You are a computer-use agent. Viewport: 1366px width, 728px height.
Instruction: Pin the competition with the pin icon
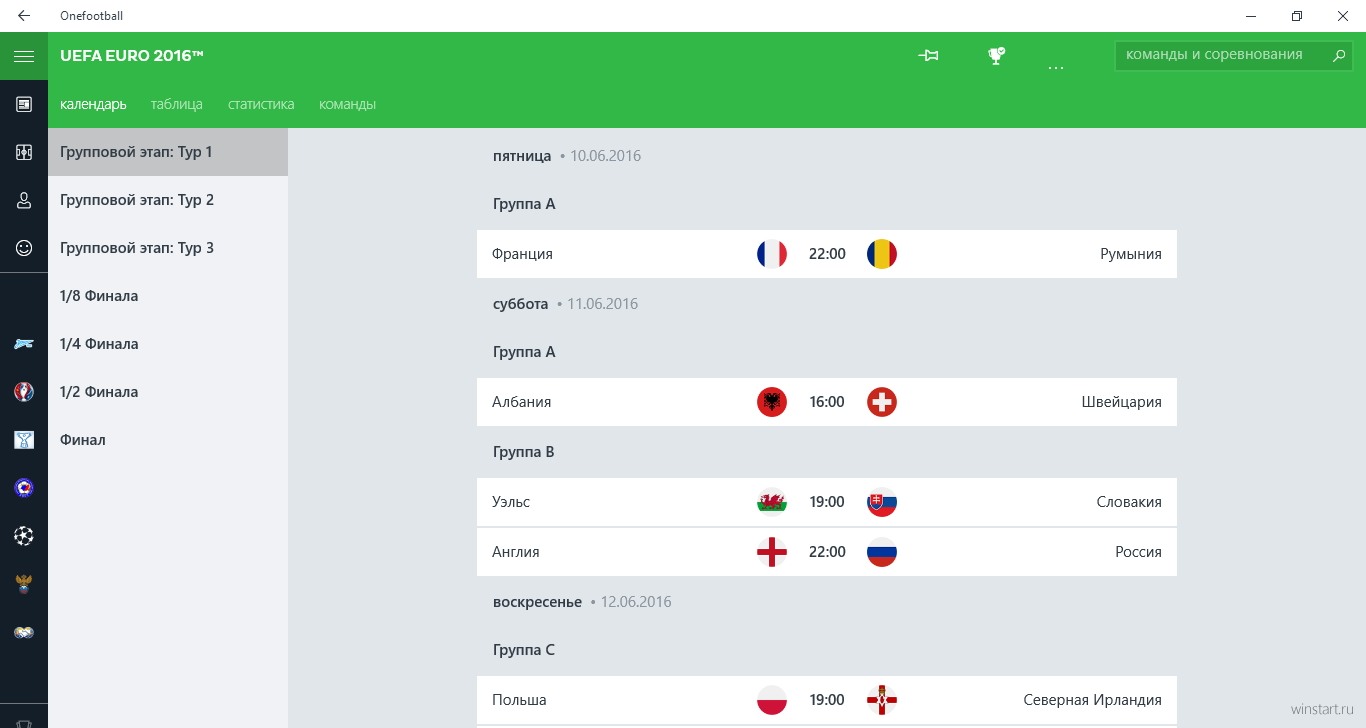[929, 56]
